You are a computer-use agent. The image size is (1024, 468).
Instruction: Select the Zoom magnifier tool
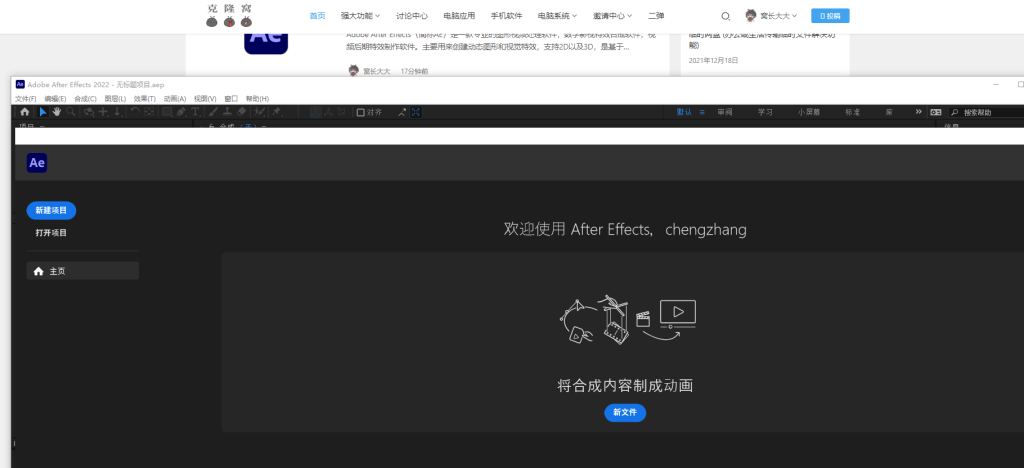pos(71,112)
